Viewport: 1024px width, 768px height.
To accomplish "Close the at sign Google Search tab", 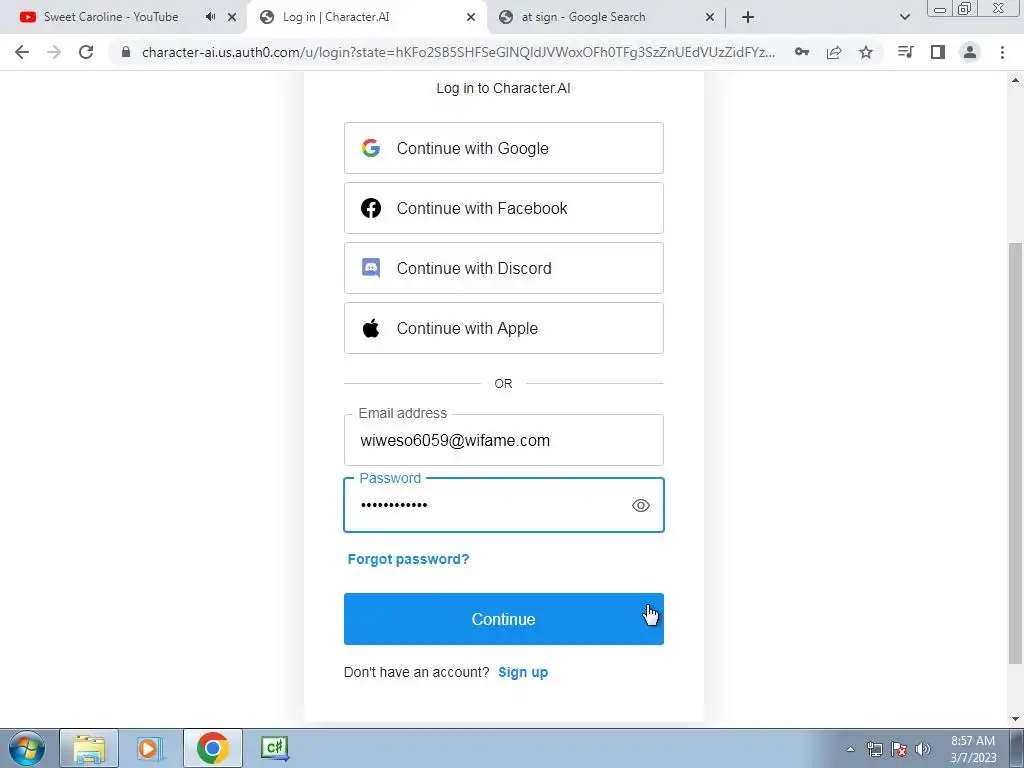I will (710, 17).
